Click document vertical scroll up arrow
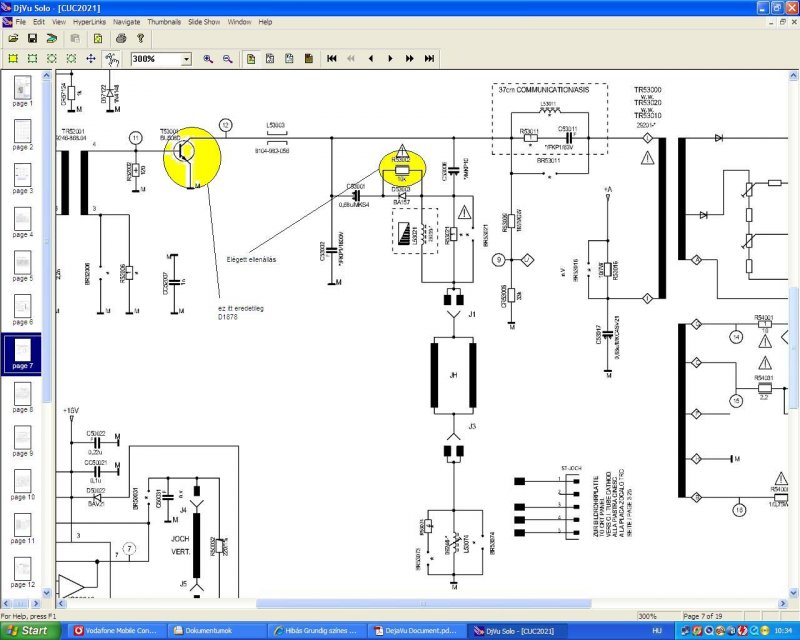The width and height of the screenshot is (800, 640). (x=793, y=76)
